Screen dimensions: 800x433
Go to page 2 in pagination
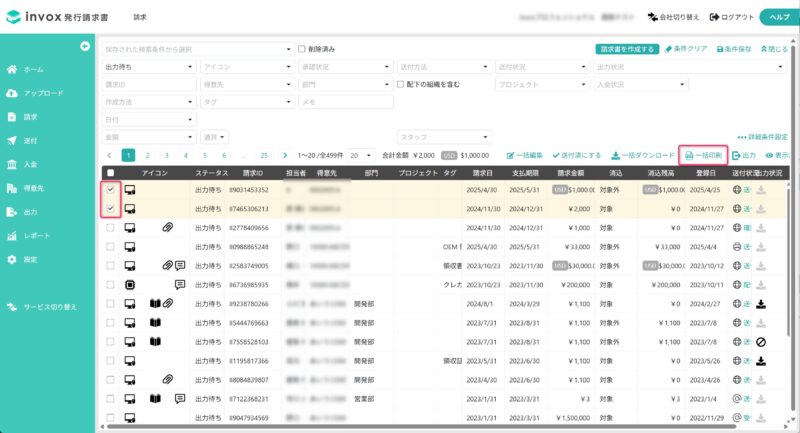[x=147, y=156]
